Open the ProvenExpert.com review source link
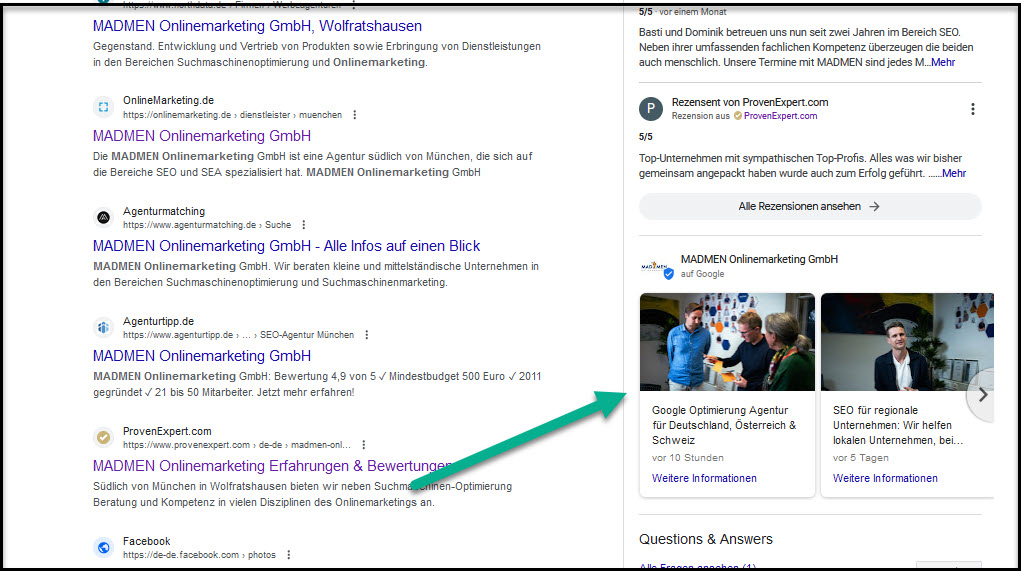Image resolution: width=1021 pixels, height=571 pixels. (780, 116)
